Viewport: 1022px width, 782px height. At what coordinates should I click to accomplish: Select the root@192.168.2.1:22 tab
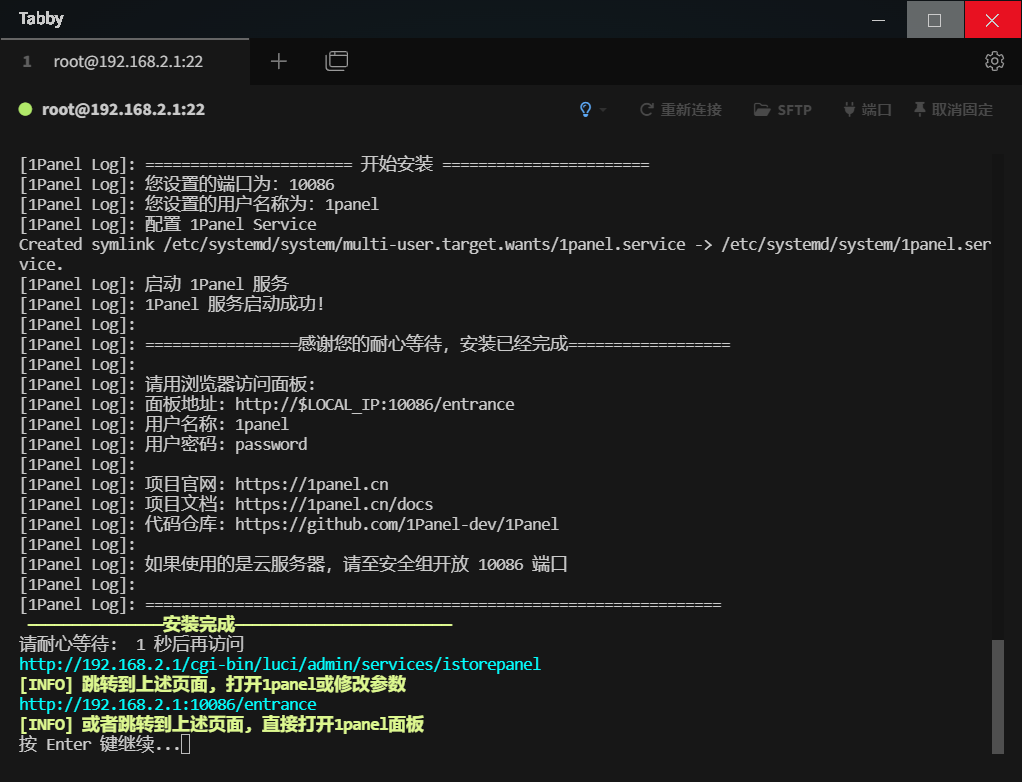pos(125,61)
